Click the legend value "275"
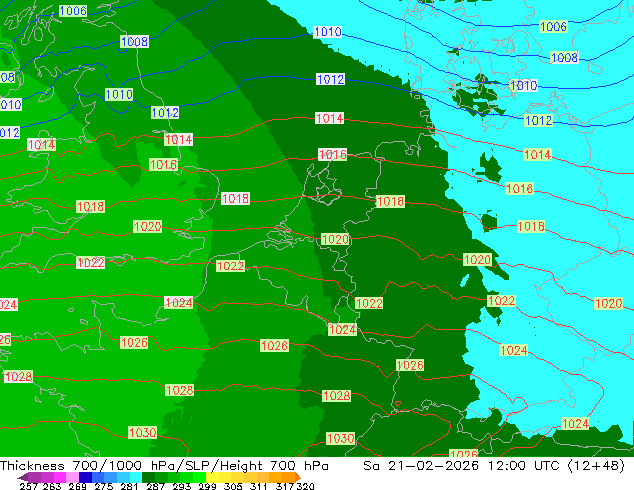Image resolution: width=634 pixels, height=490 pixels. click(104, 486)
